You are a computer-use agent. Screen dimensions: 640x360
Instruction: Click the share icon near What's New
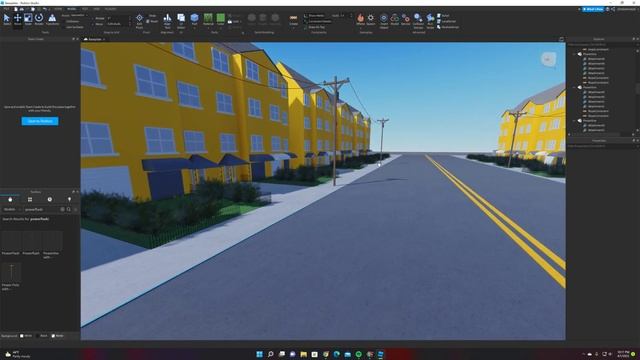pos(613,9)
